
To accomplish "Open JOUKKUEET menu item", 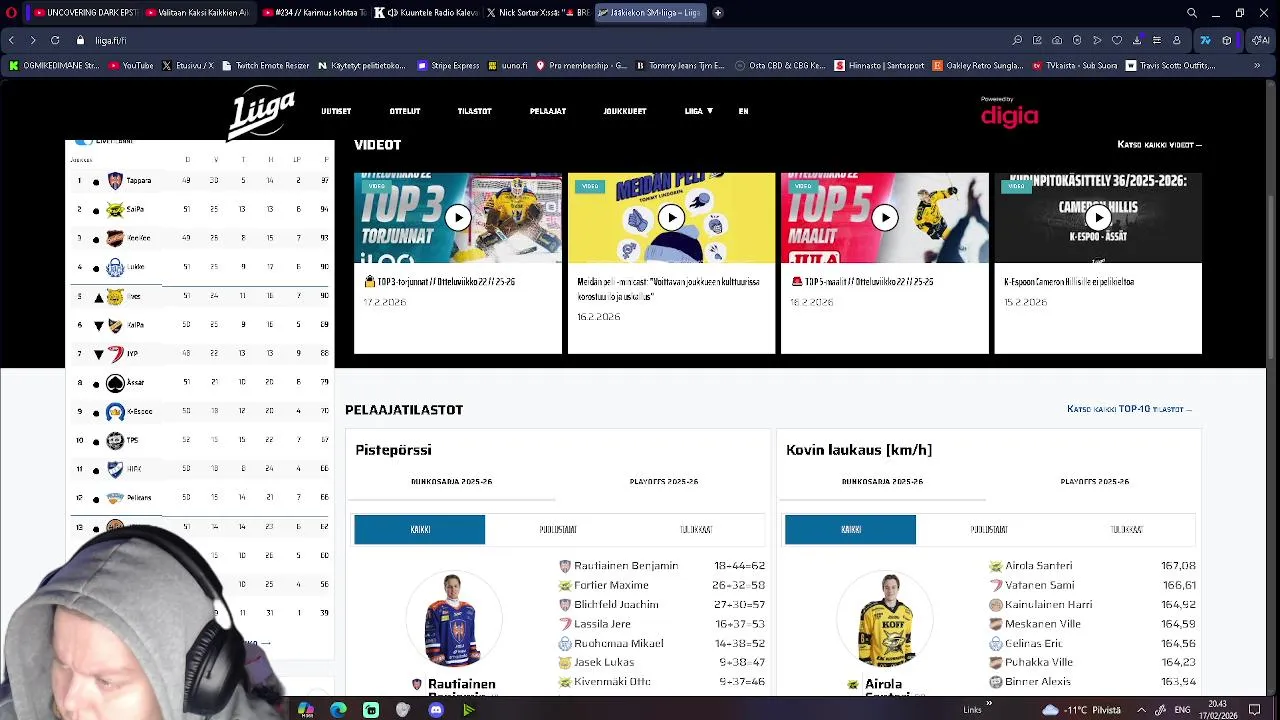I will pos(625,111).
